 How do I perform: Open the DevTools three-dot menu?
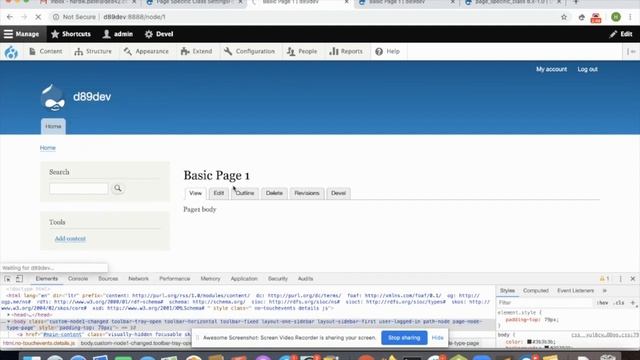pyautogui.click(x=620, y=279)
